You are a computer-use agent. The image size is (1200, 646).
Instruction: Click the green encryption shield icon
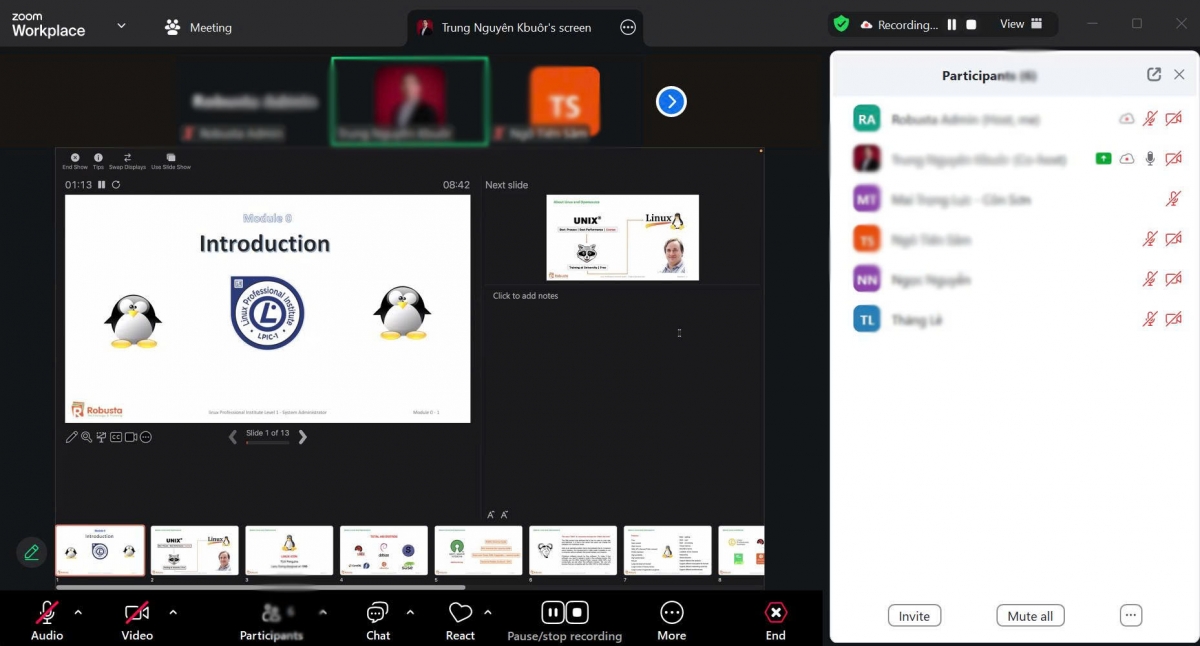[x=841, y=24]
